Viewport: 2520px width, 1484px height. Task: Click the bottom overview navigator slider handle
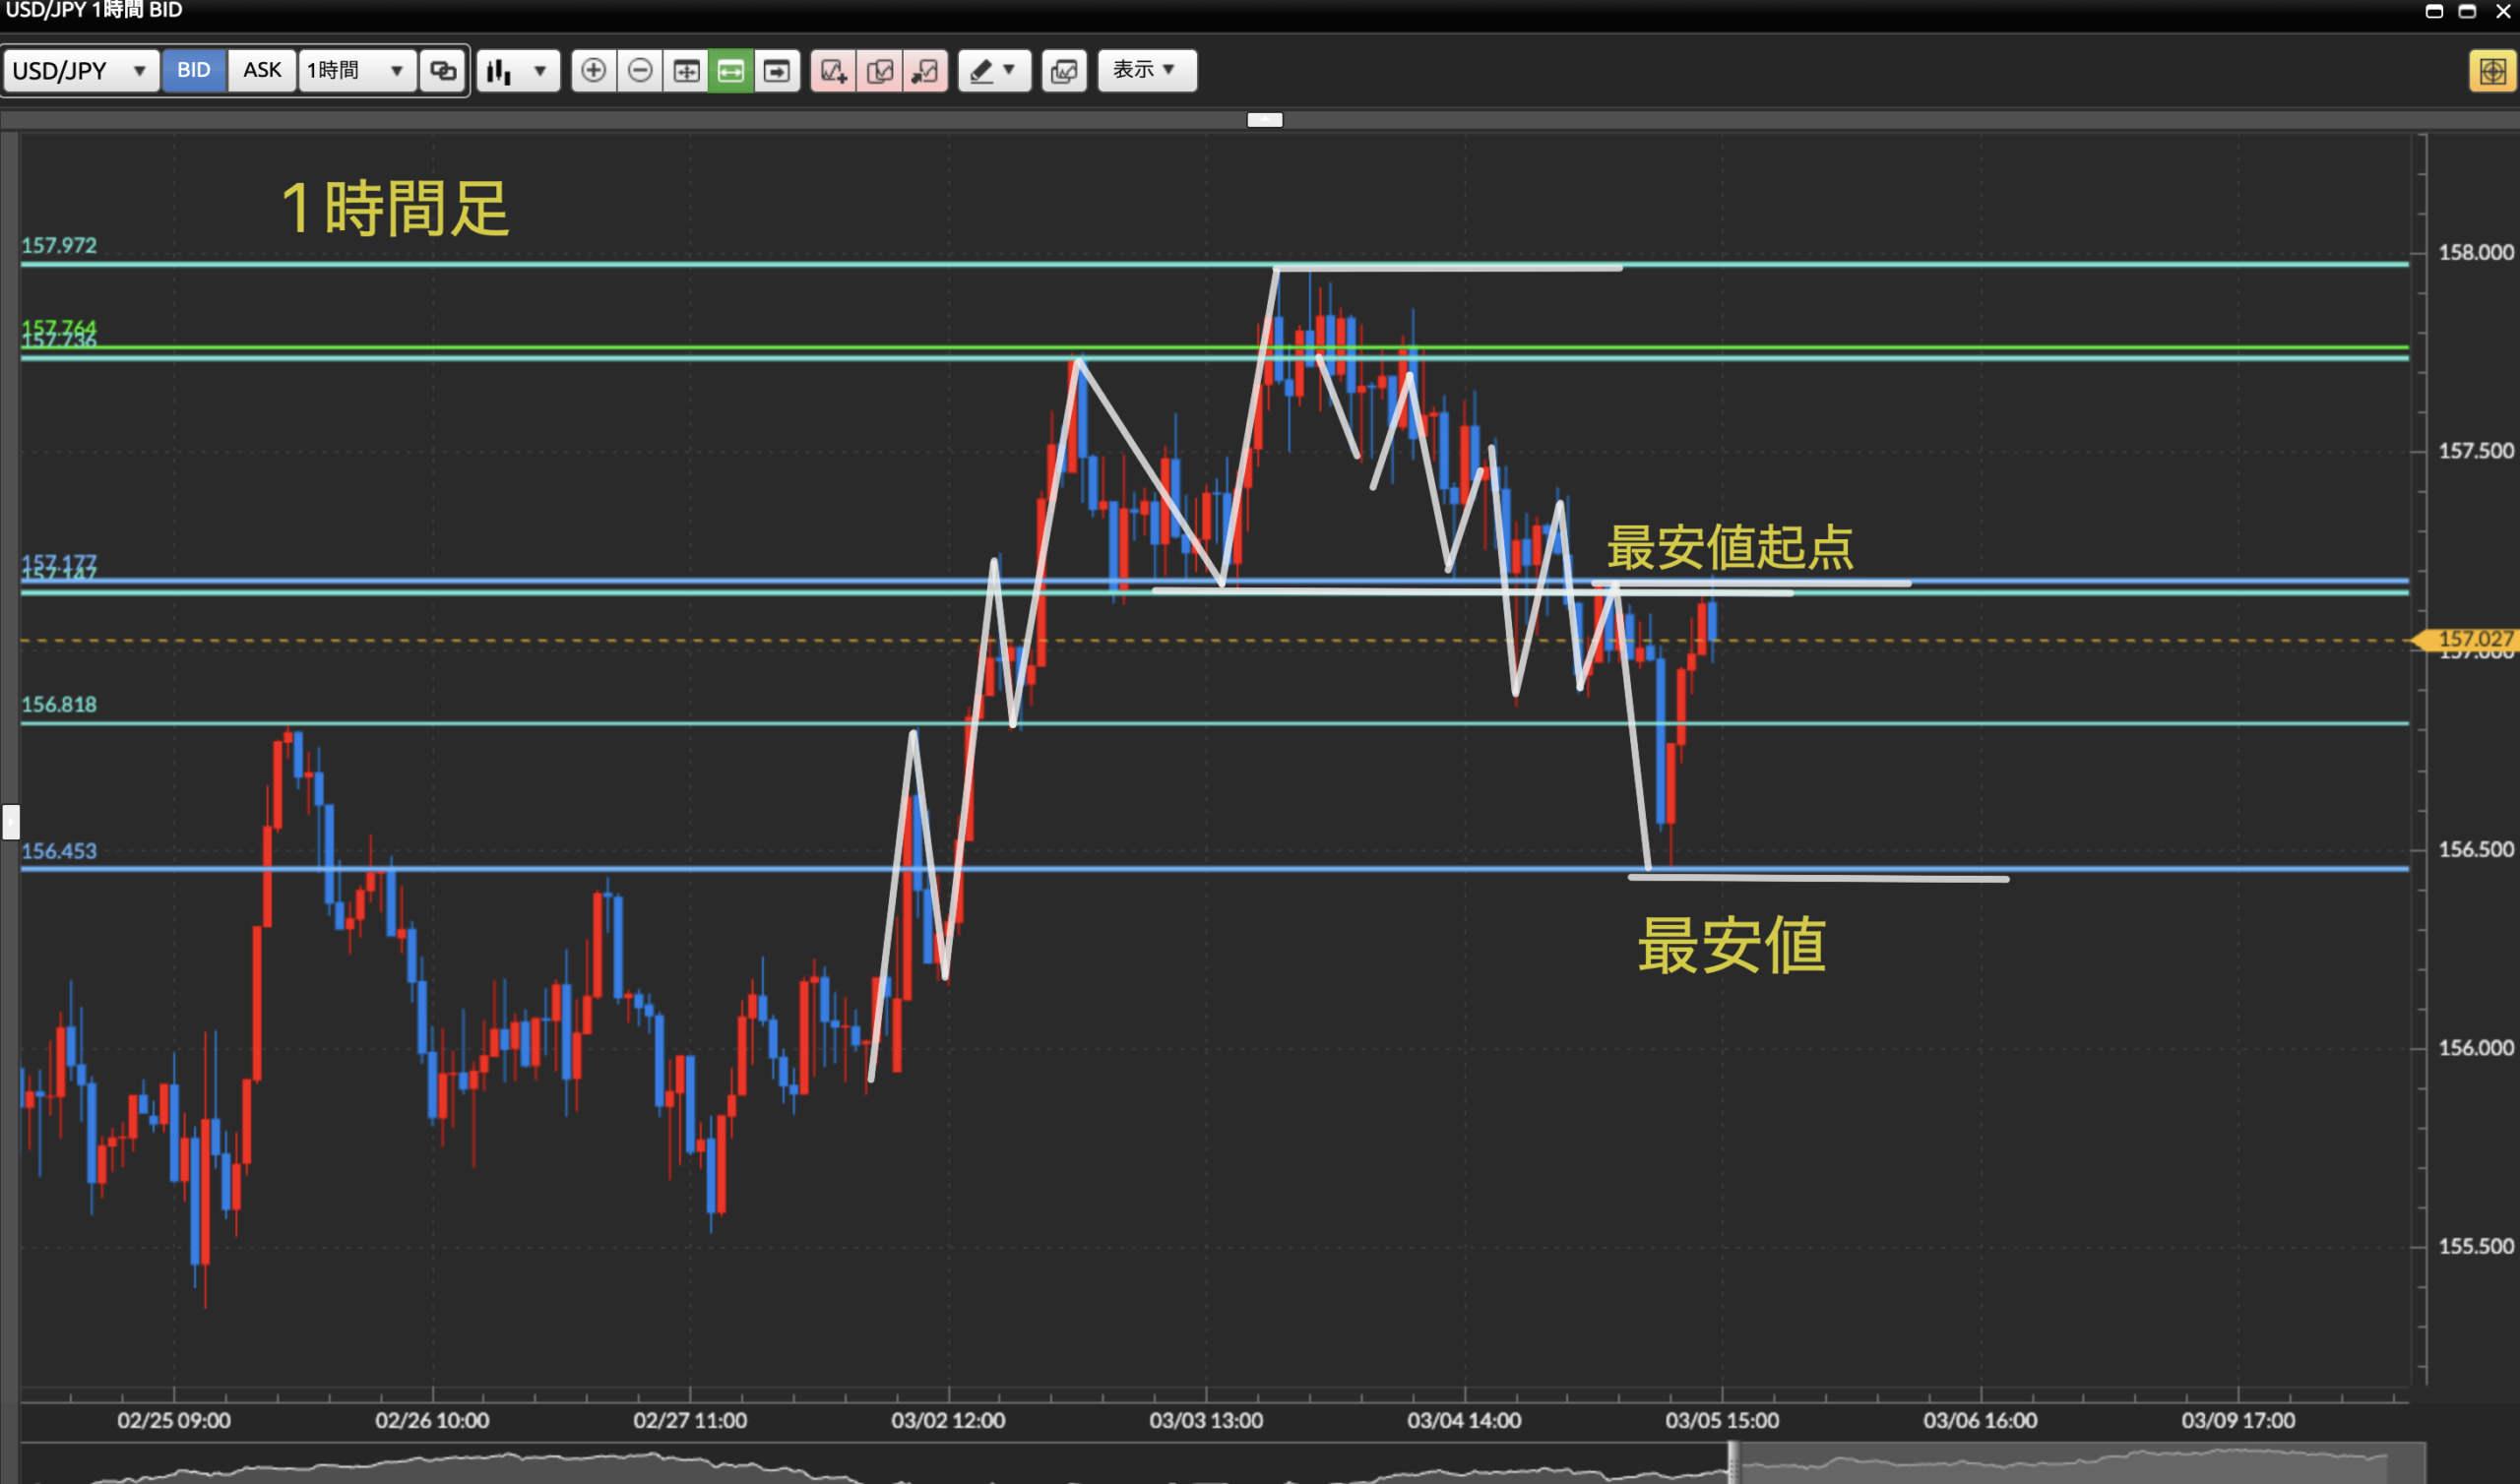click(x=1733, y=1463)
